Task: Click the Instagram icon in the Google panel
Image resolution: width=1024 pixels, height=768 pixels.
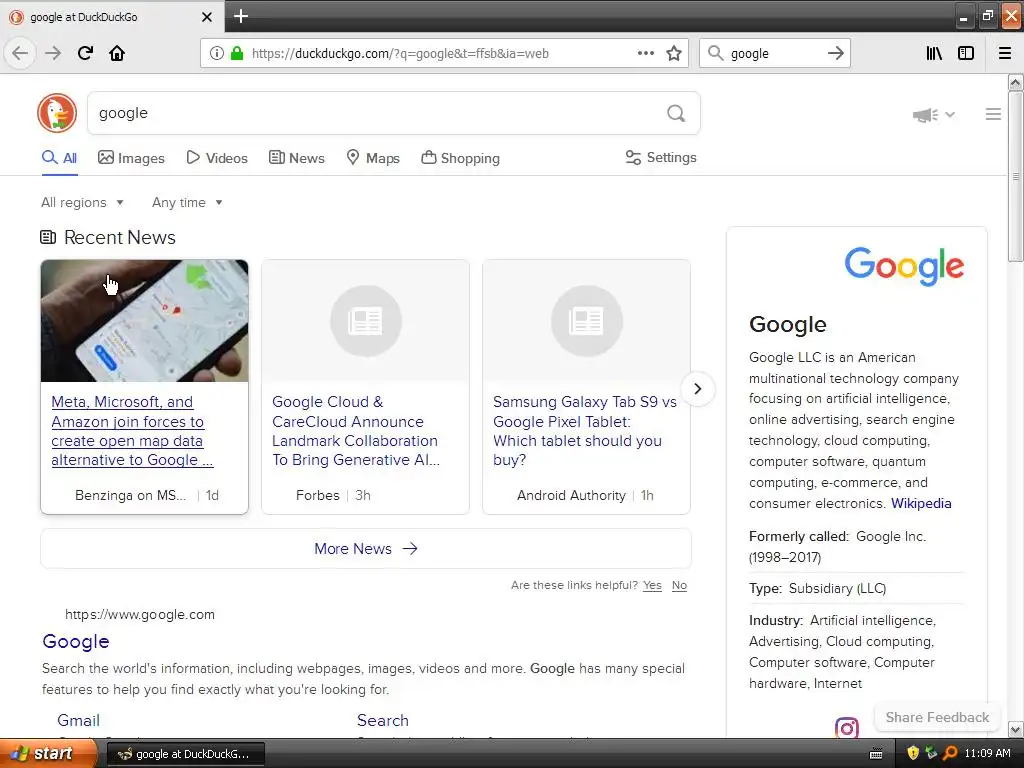Action: pos(846,727)
